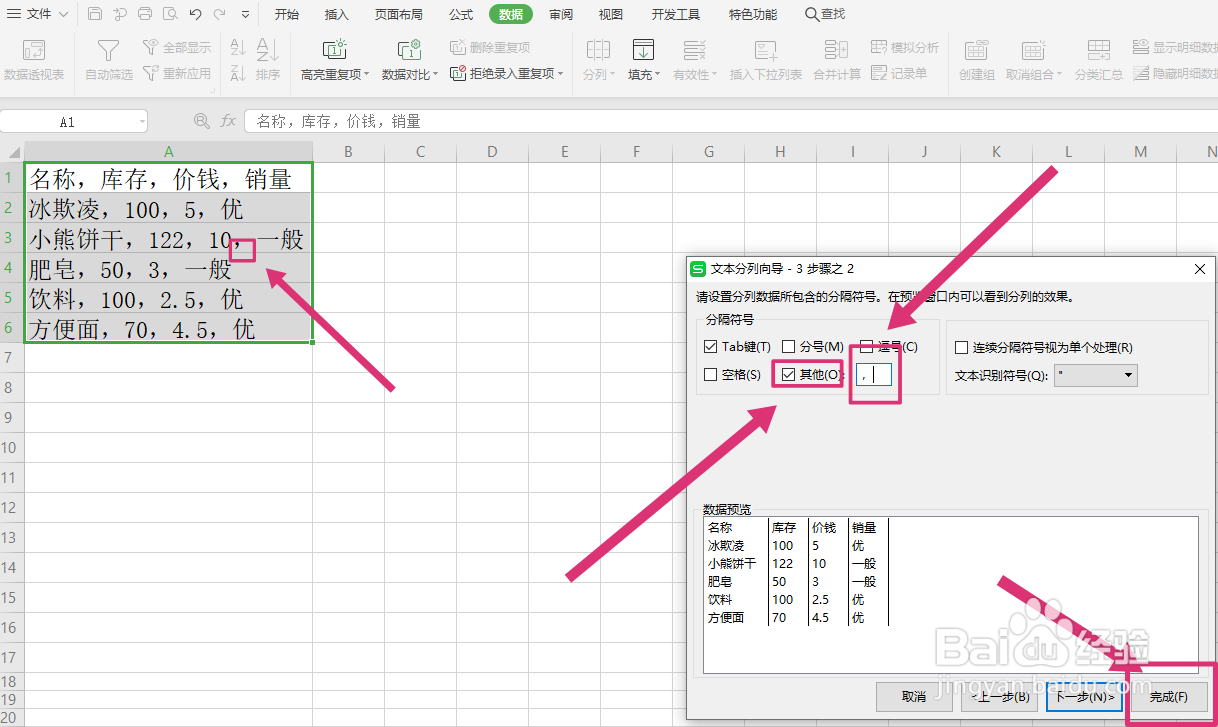Open the 数据透视表 pivot table tool
The width and height of the screenshot is (1218, 727).
coord(36,60)
